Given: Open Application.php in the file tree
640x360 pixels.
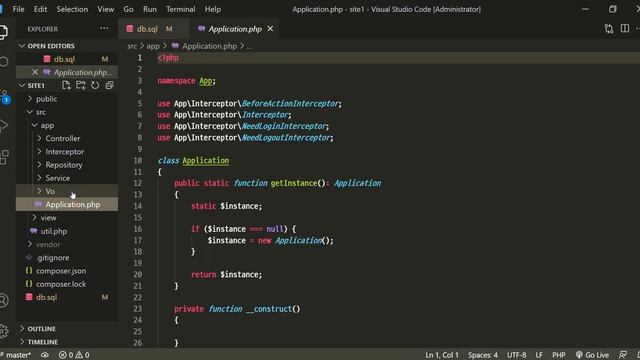Looking at the screenshot, I should pyautogui.click(x=67, y=204).
